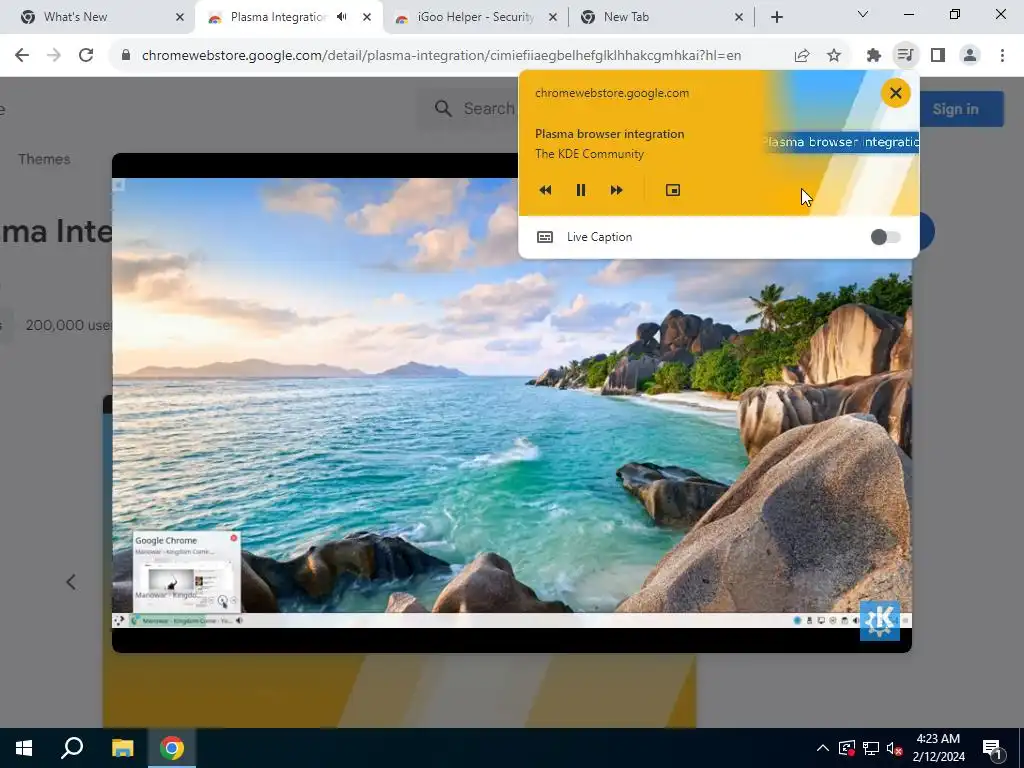
Task: Open the tab search dropdown chevron
Action: [x=863, y=14]
